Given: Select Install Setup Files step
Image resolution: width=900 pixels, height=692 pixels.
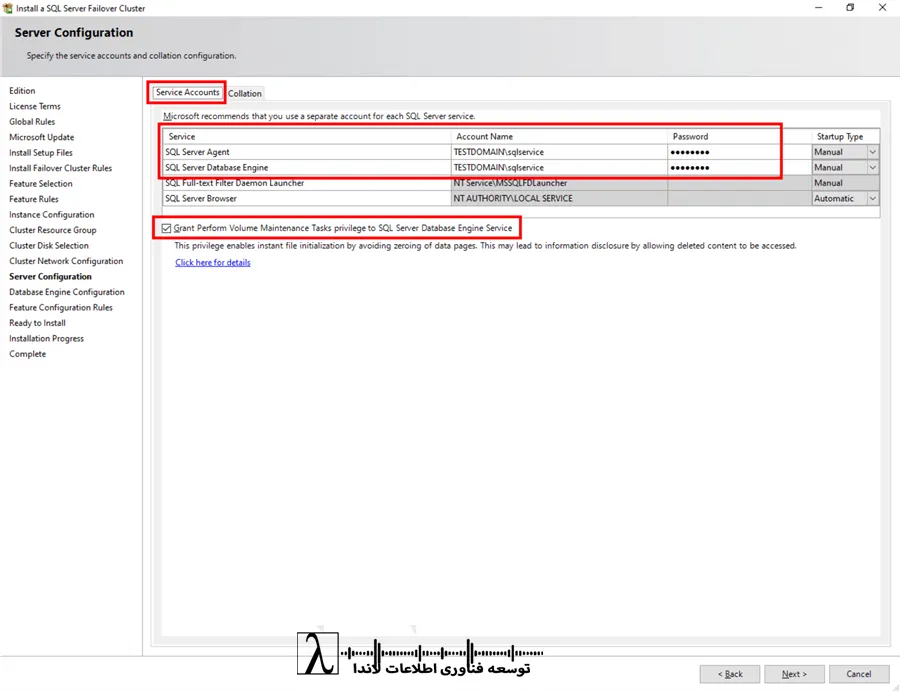Looking at the screenshot, I should coord(41,153).
